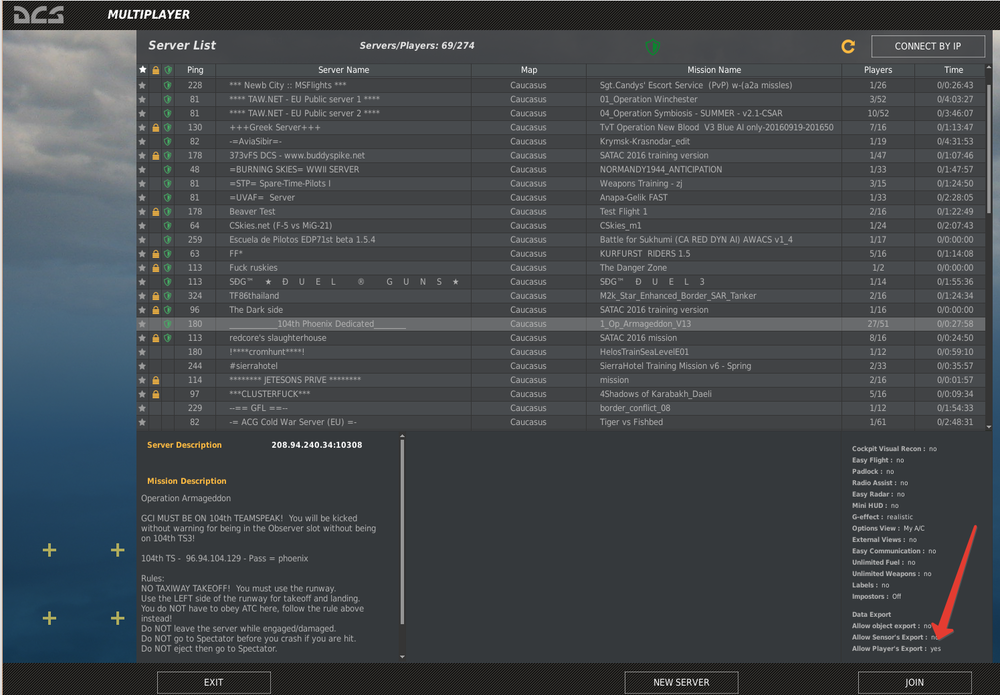The width and height of the screenshot is (1000, 695).
Task: Sort servers by Ping column header
Action: pos(195,70)
